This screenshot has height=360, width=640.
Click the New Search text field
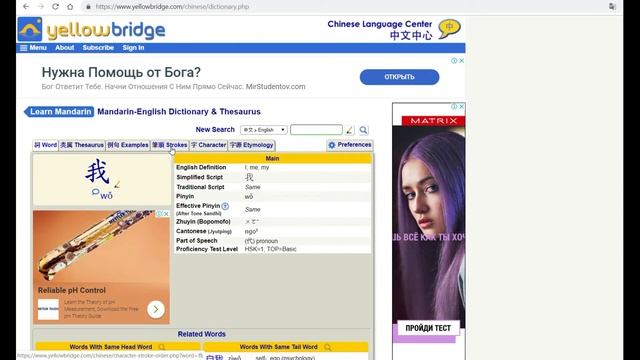coord(316,130)
